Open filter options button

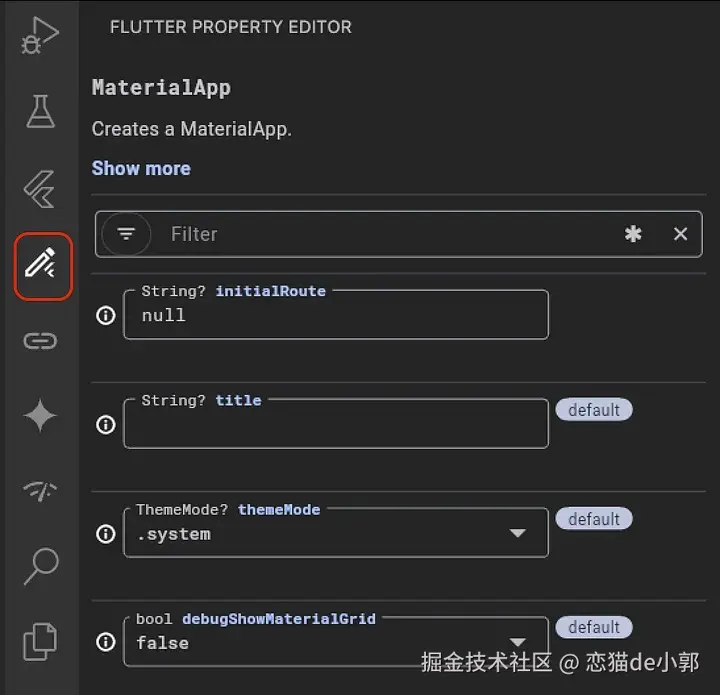point(126,234)
